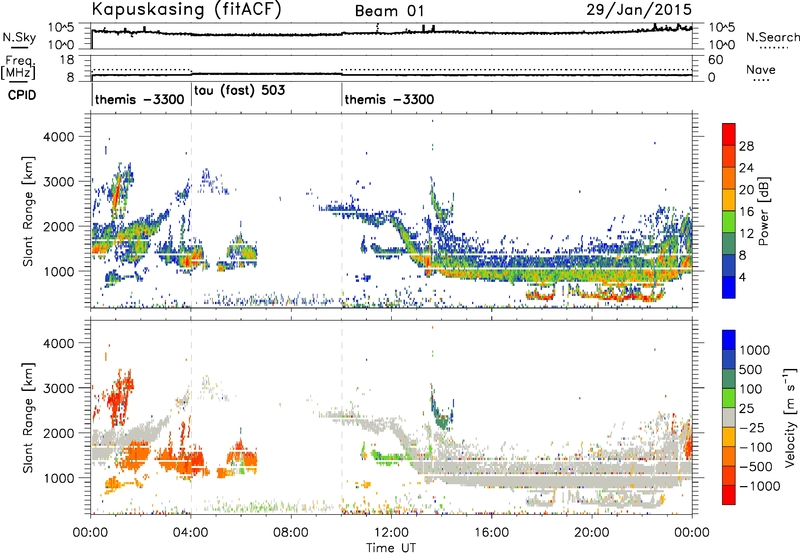The width and height of the screenshot is (800, 554).
Task: Click the '1000' tick on the Velocity scale
Action: pos(754,350)
